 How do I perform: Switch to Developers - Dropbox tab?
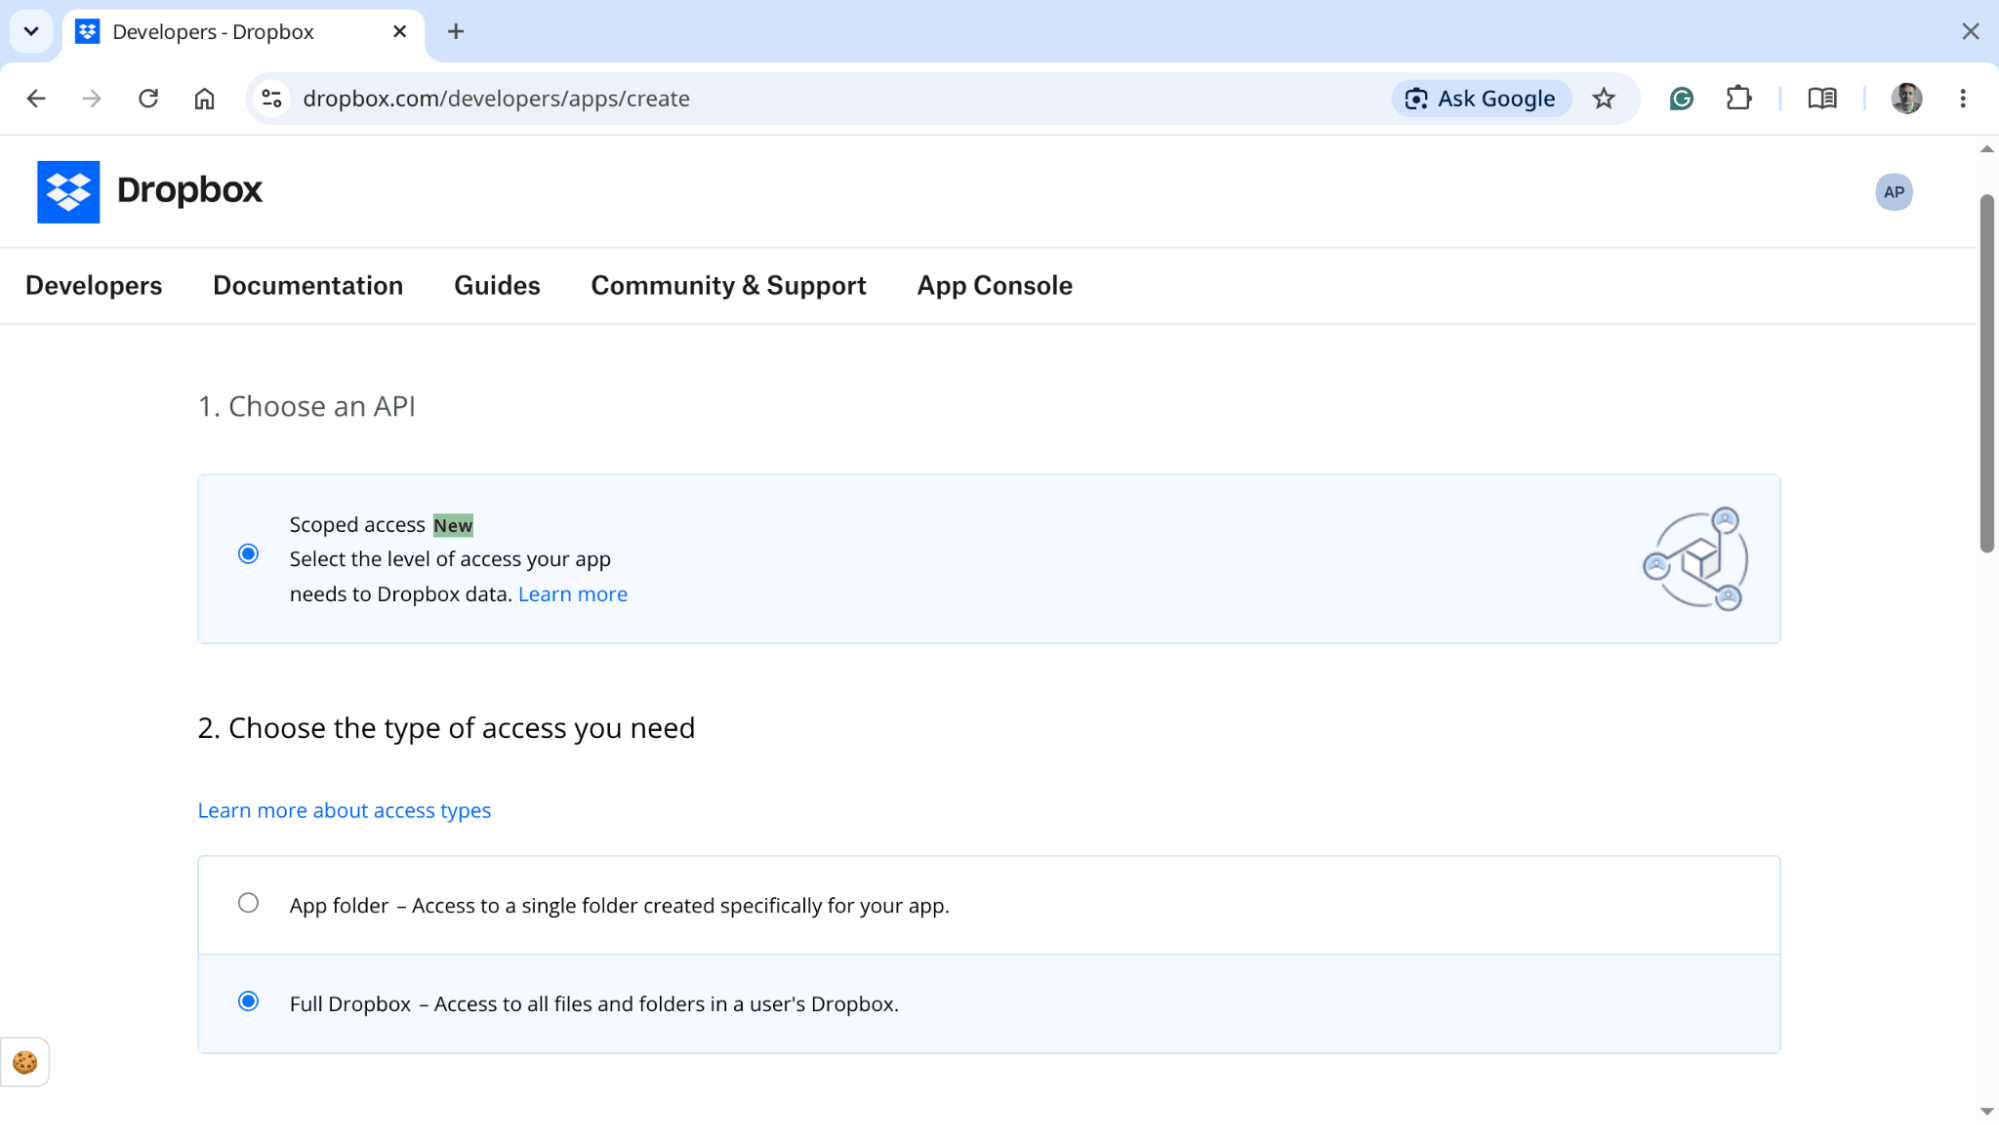tap(245, 31)
